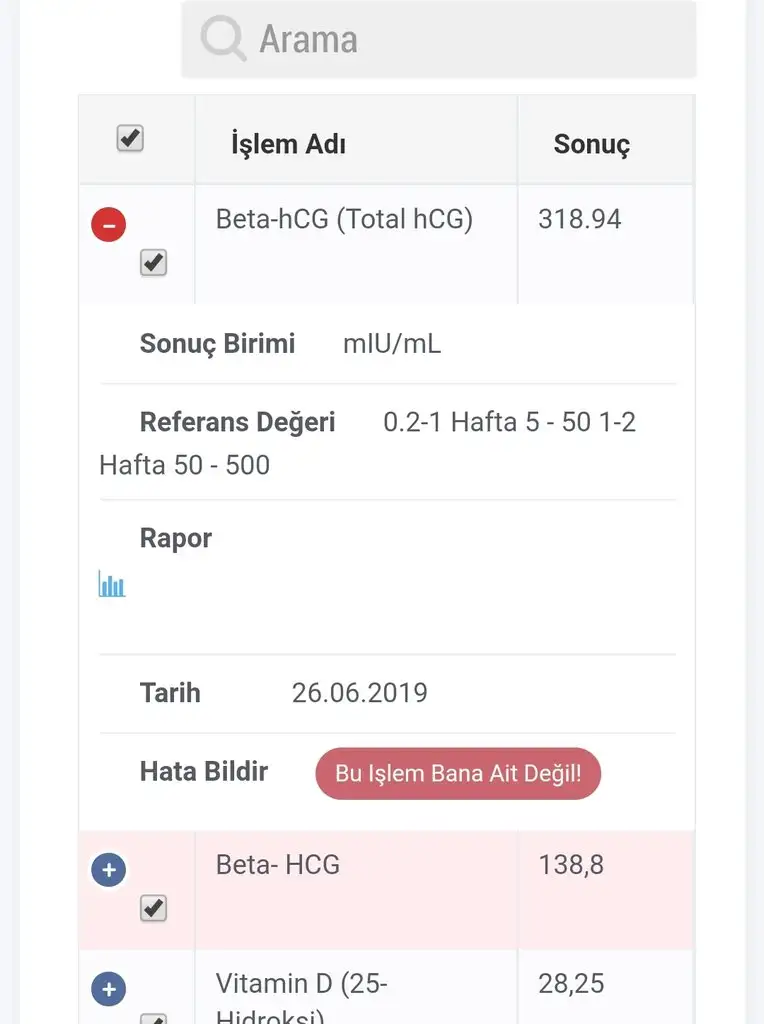Screen dimensions: 764x1024
Task: Click the Beta-hCG (Total hCG) test name
Action: coord(344,219)
